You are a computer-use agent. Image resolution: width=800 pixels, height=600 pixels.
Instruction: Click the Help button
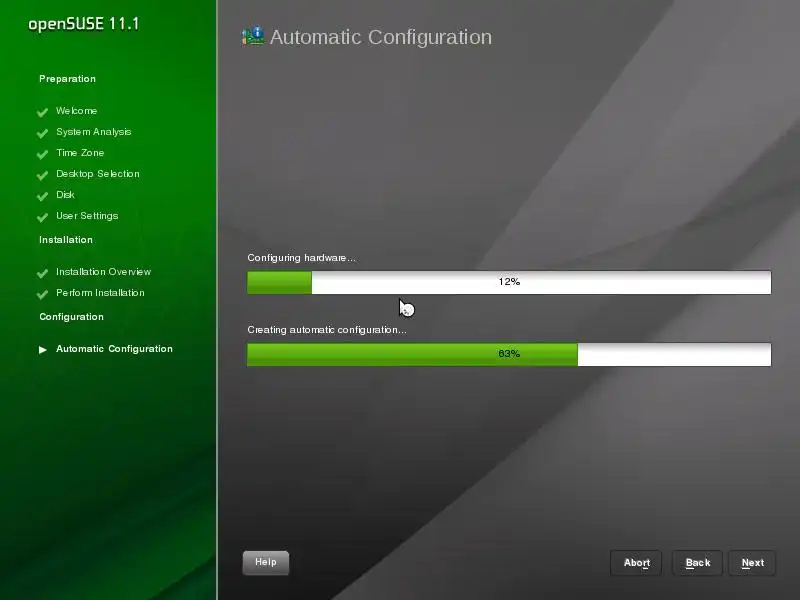[x=265, y=562]
